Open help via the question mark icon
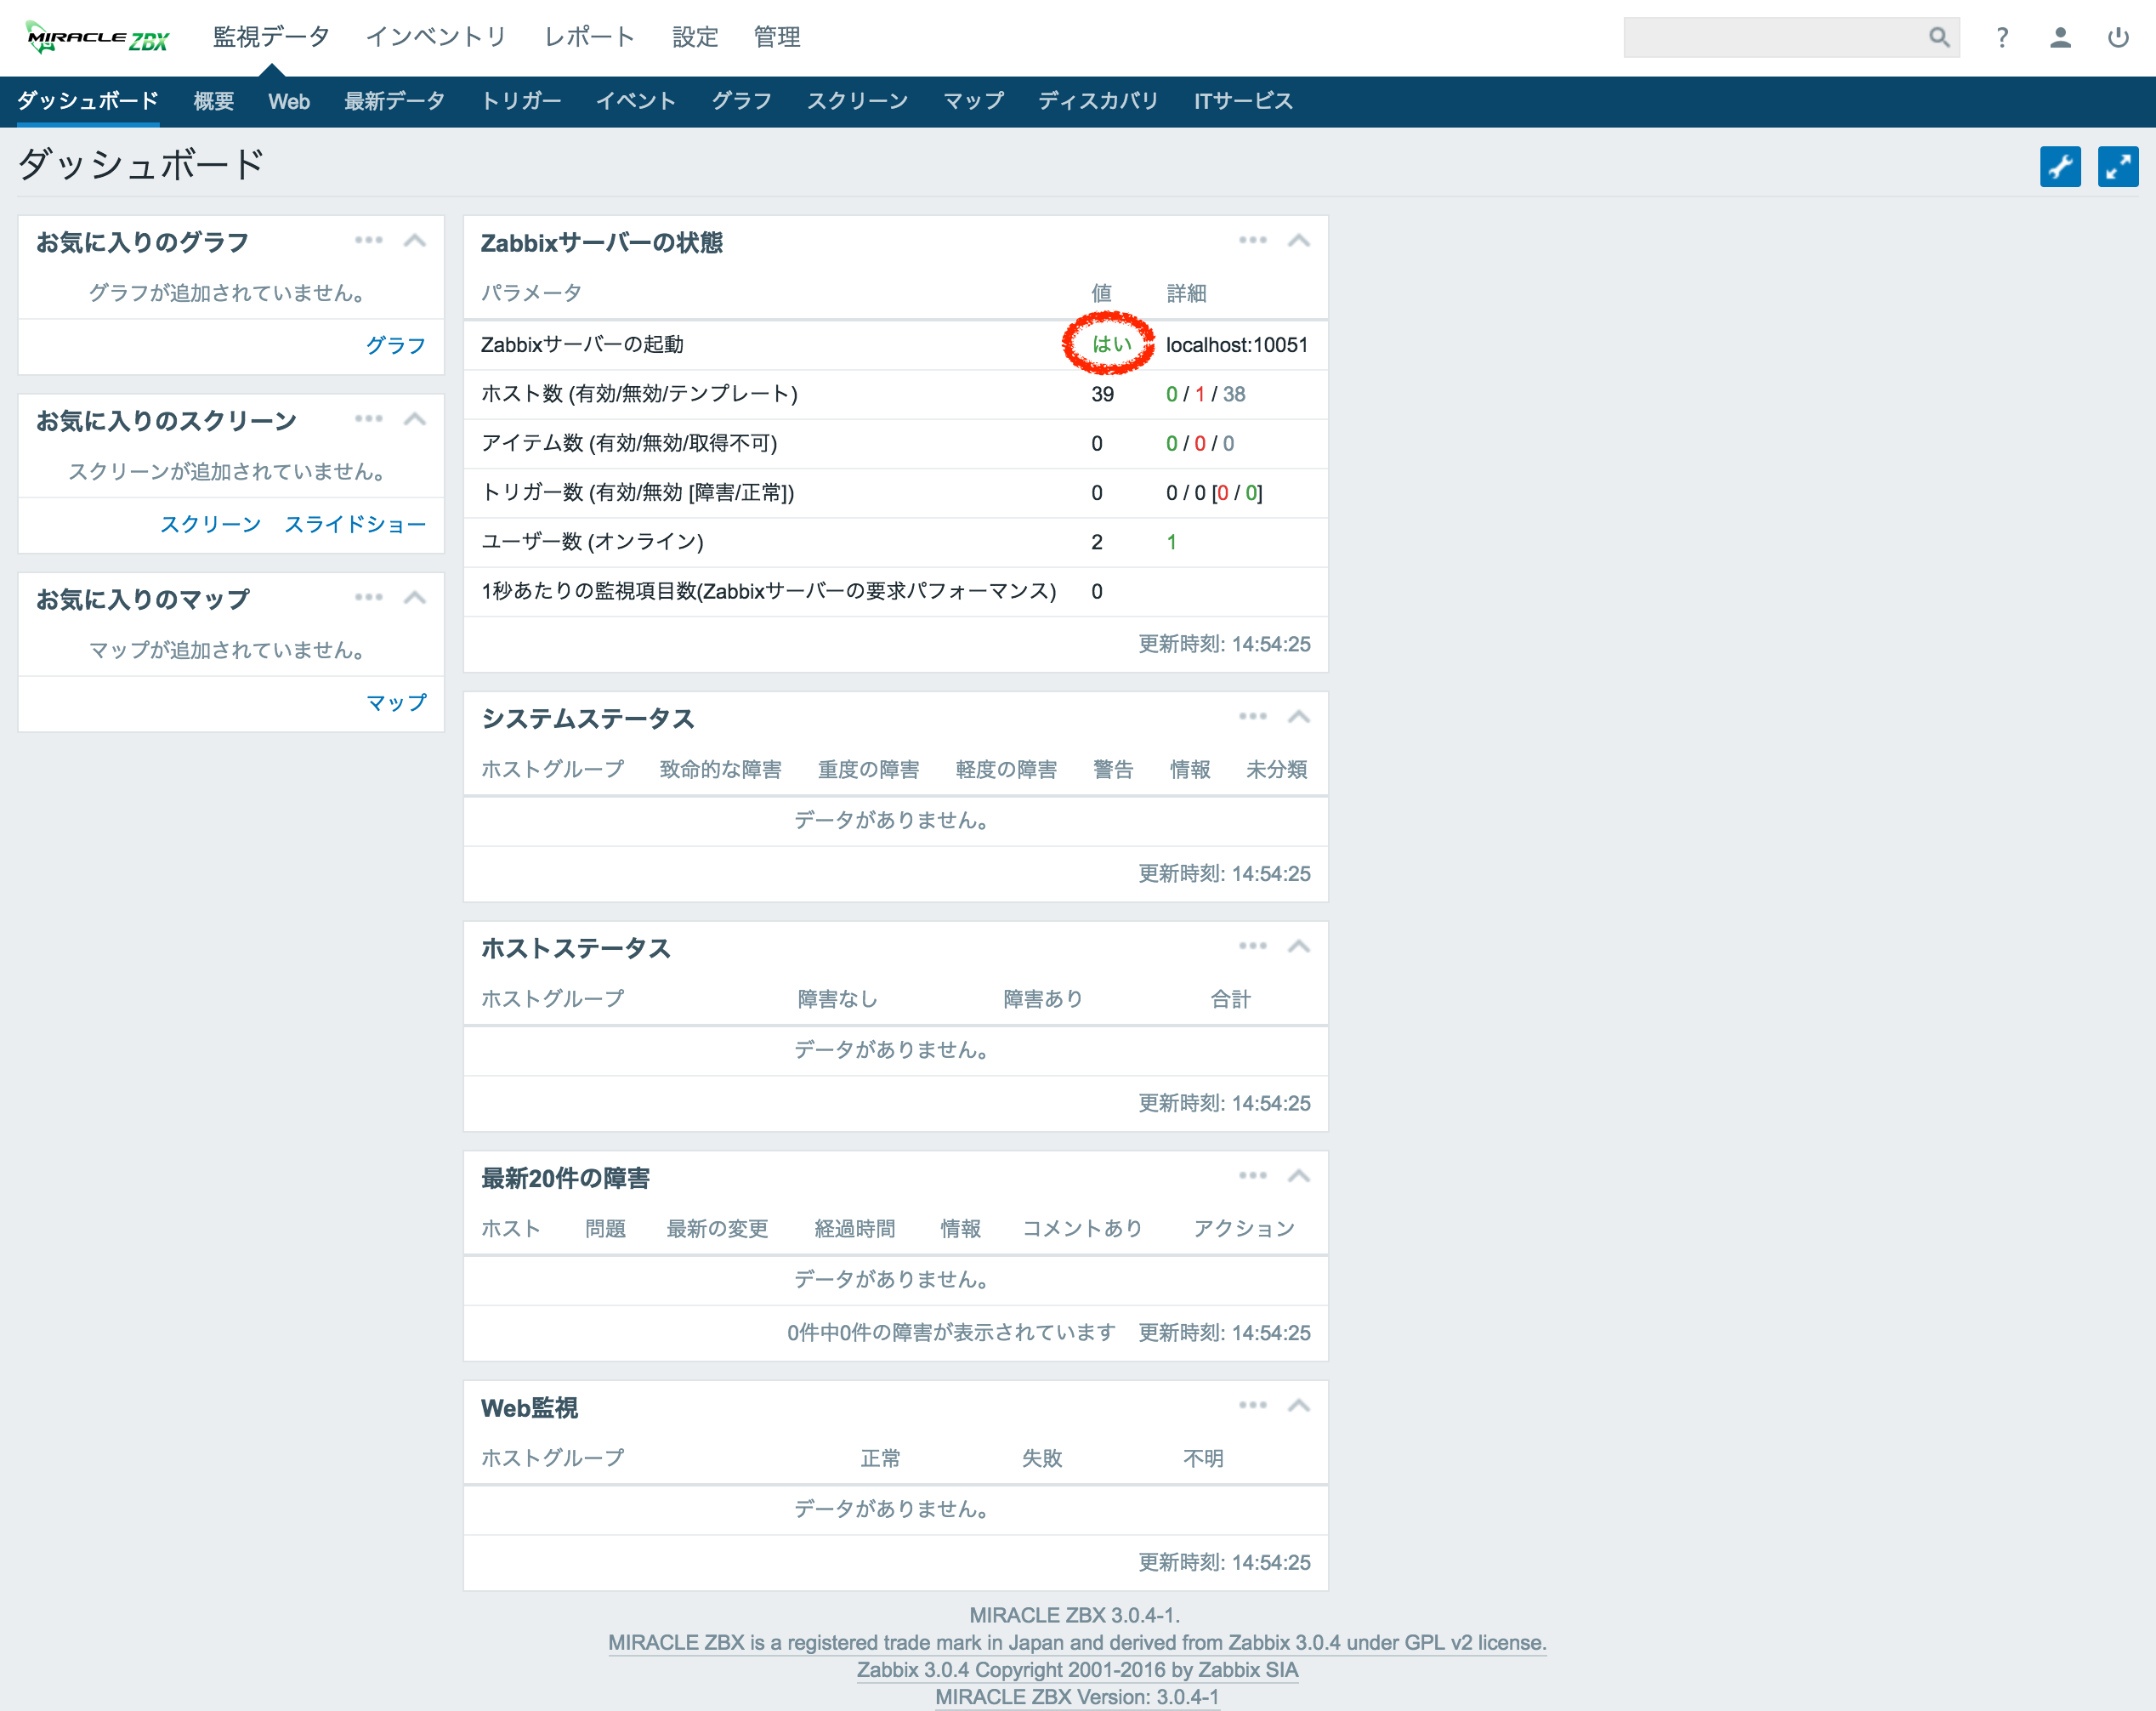This screenshot has height=1711, width=2156. pos(2002,37)
